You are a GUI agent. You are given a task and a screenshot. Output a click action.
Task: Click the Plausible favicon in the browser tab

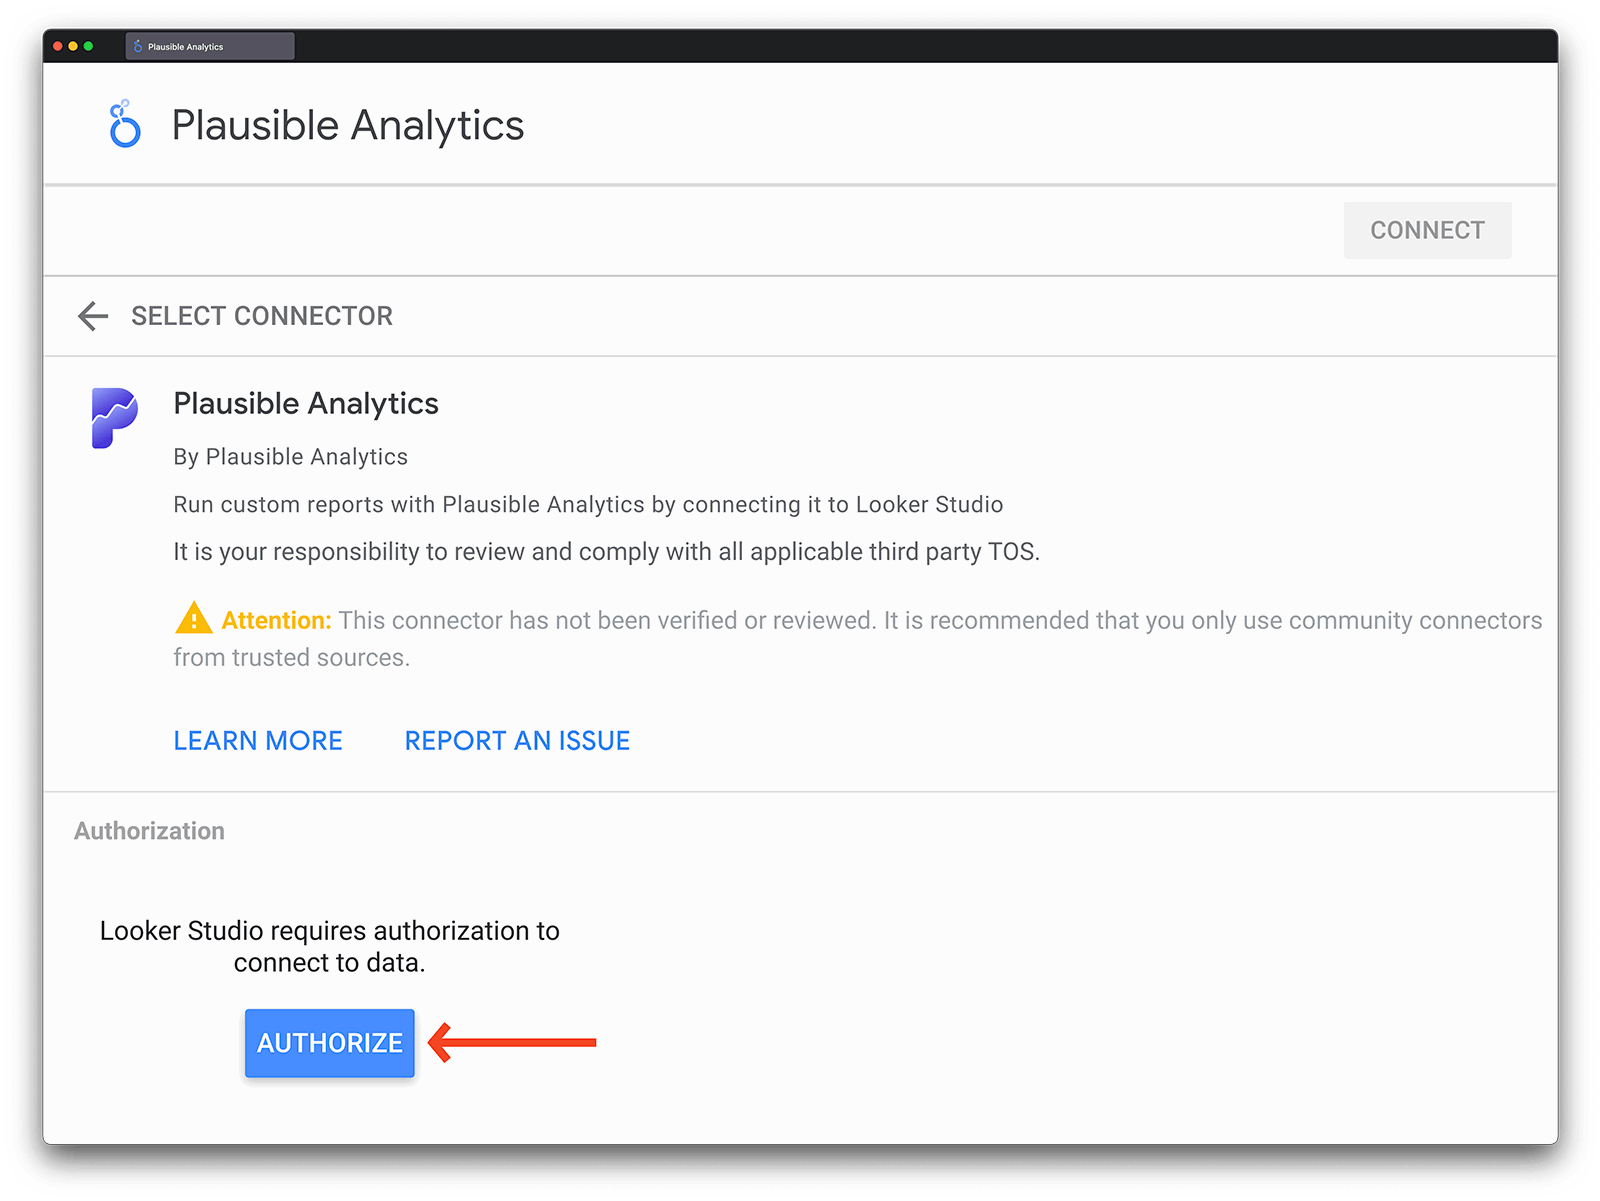pos(135,45)
